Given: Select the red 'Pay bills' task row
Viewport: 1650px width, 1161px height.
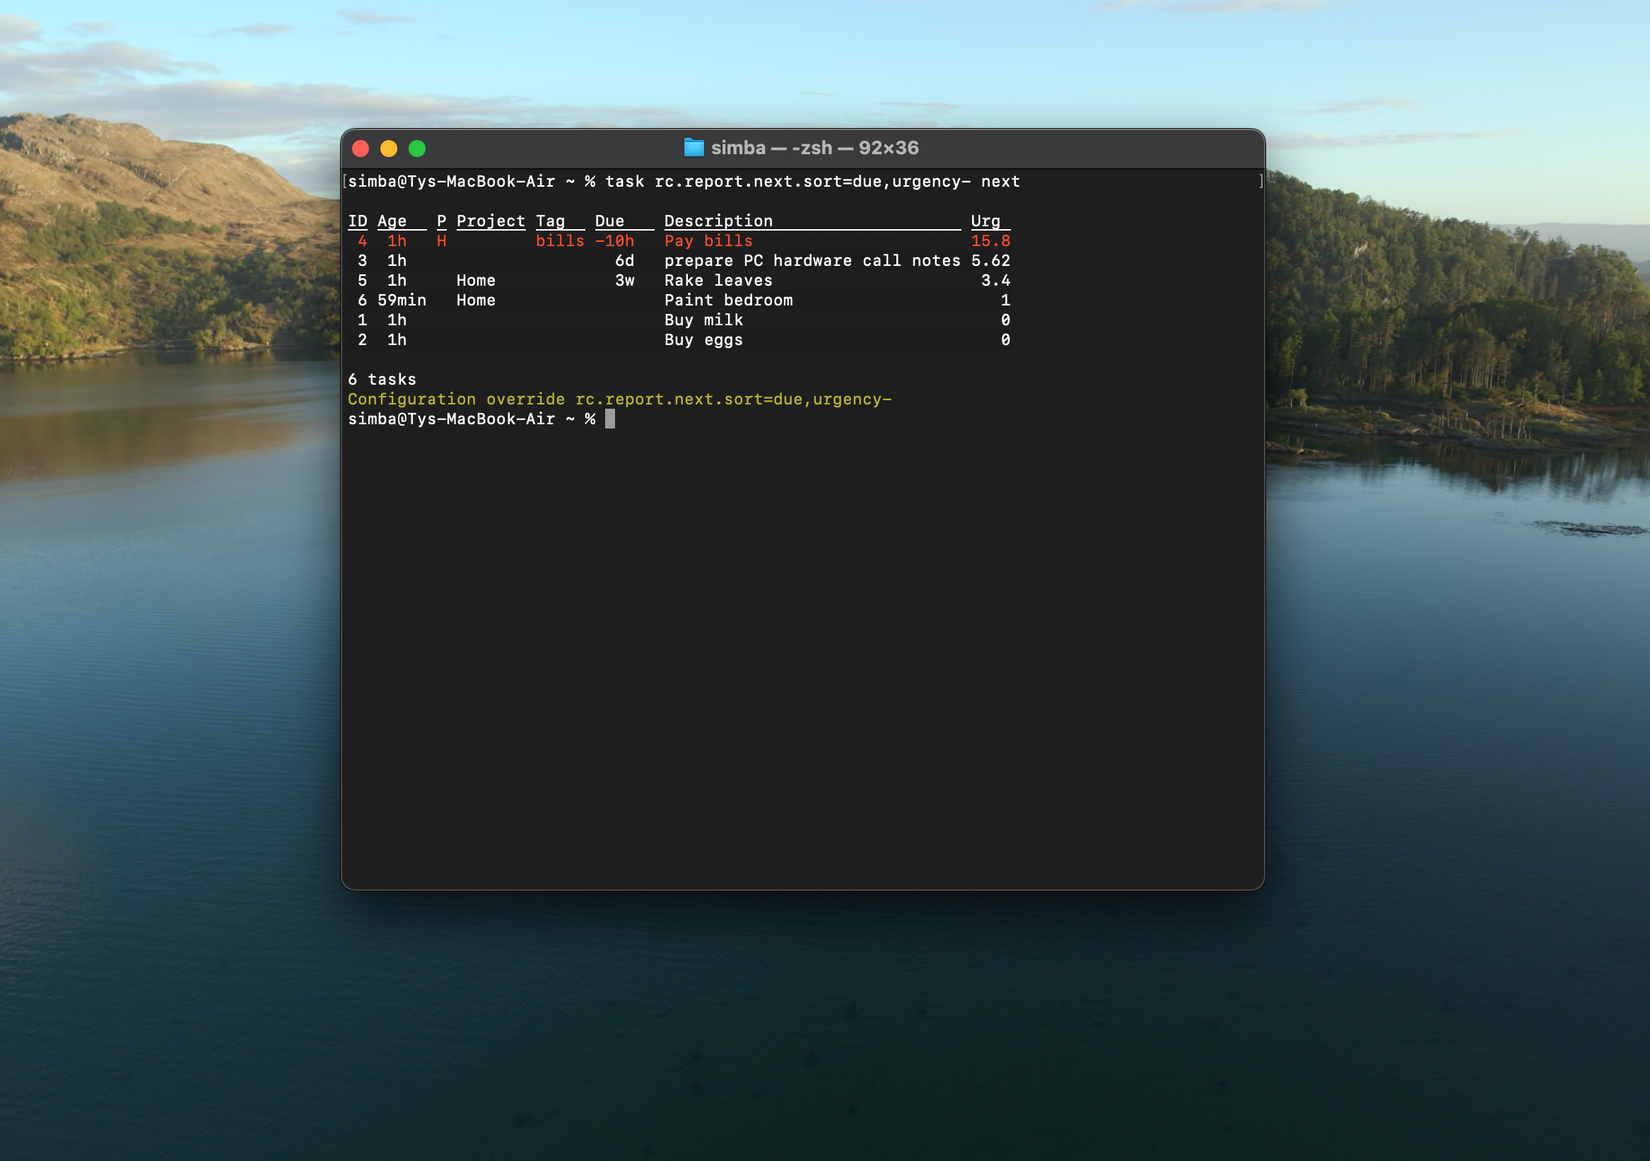Looking at the screenshot, I should [x=707, y=240].
